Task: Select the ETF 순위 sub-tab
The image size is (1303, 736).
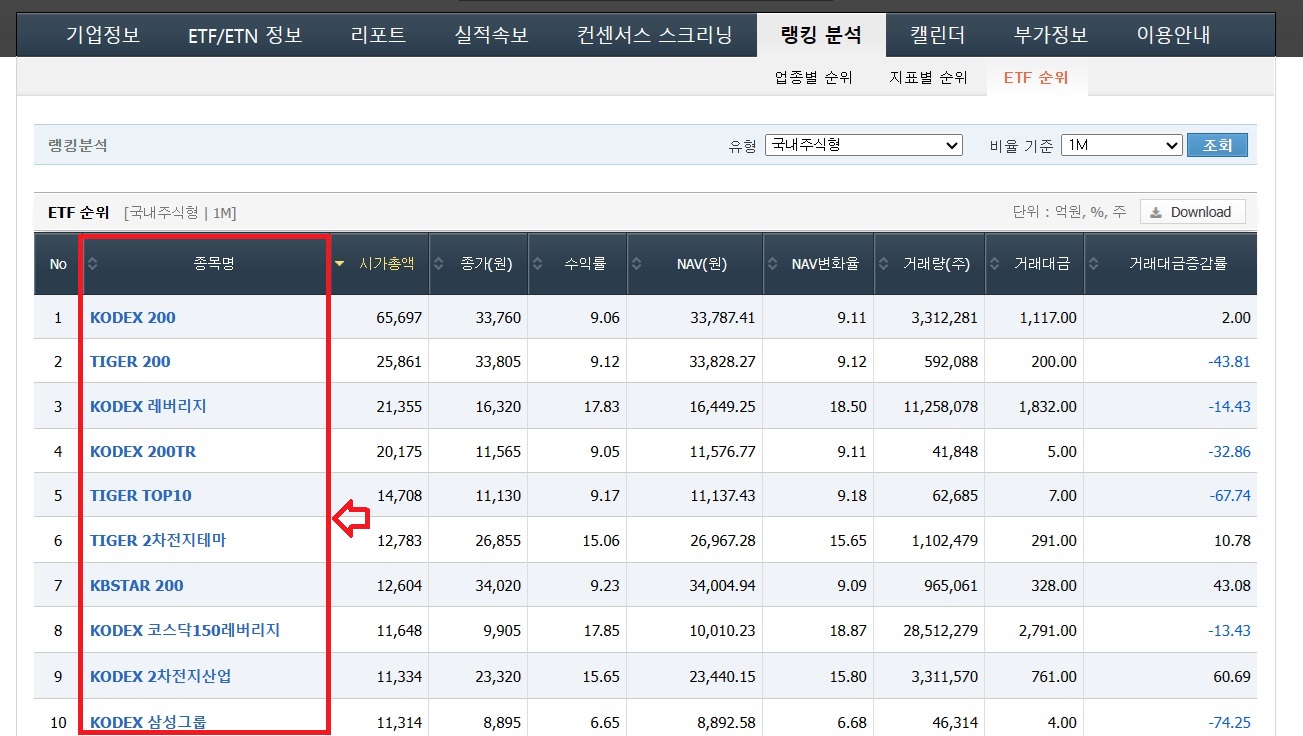Action: pyautogui.click(x=1036, y=77)
